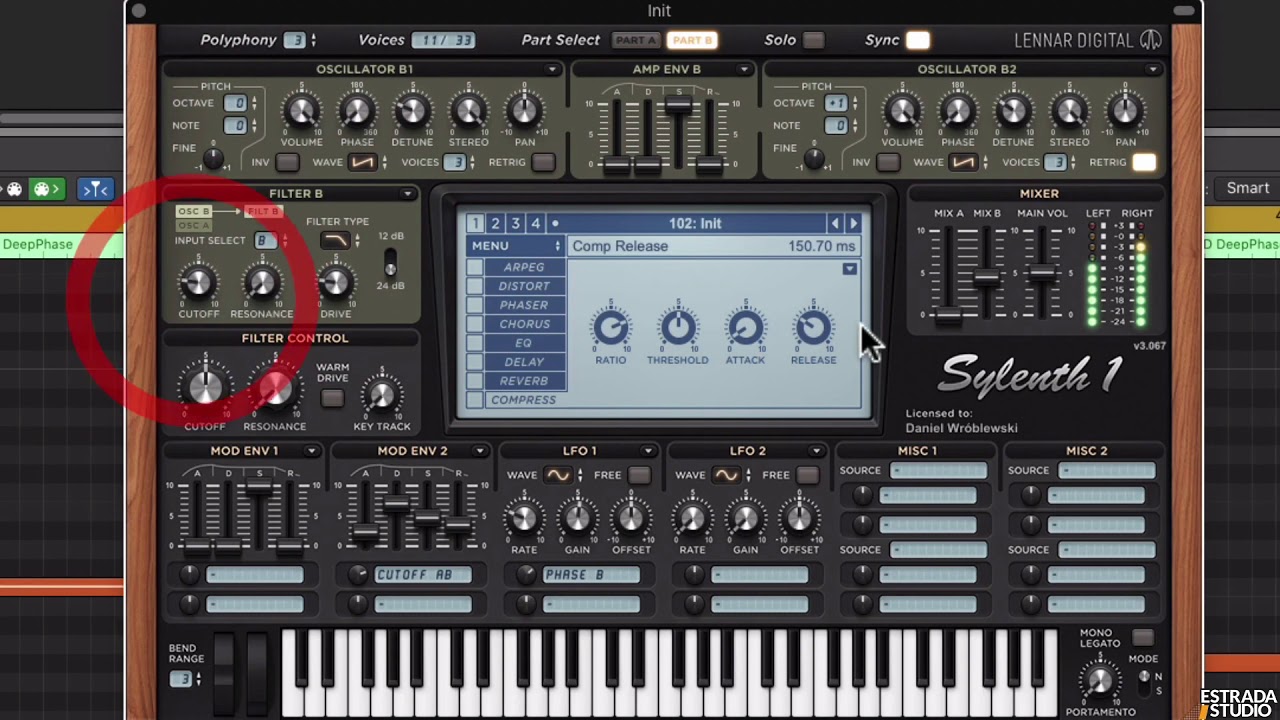
Task: Click the green MIDI icon in the DAW toolbar
Action: coord(45,188)
